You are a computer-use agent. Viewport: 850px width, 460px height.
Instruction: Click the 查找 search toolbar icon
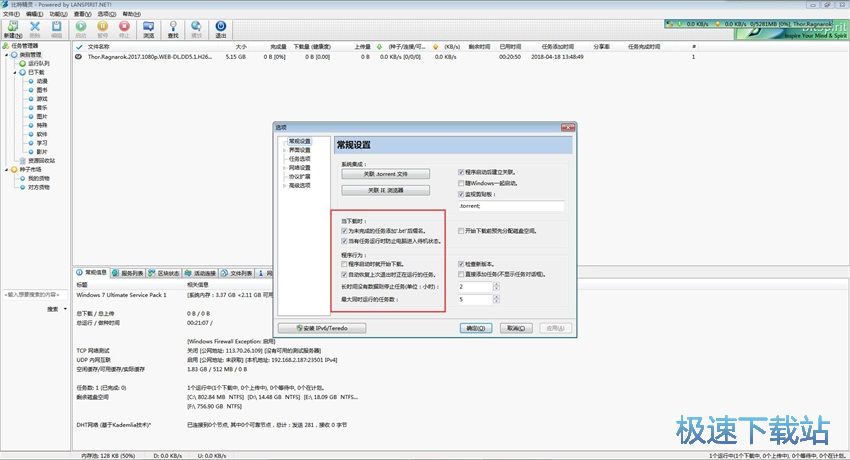click(173, 29)
